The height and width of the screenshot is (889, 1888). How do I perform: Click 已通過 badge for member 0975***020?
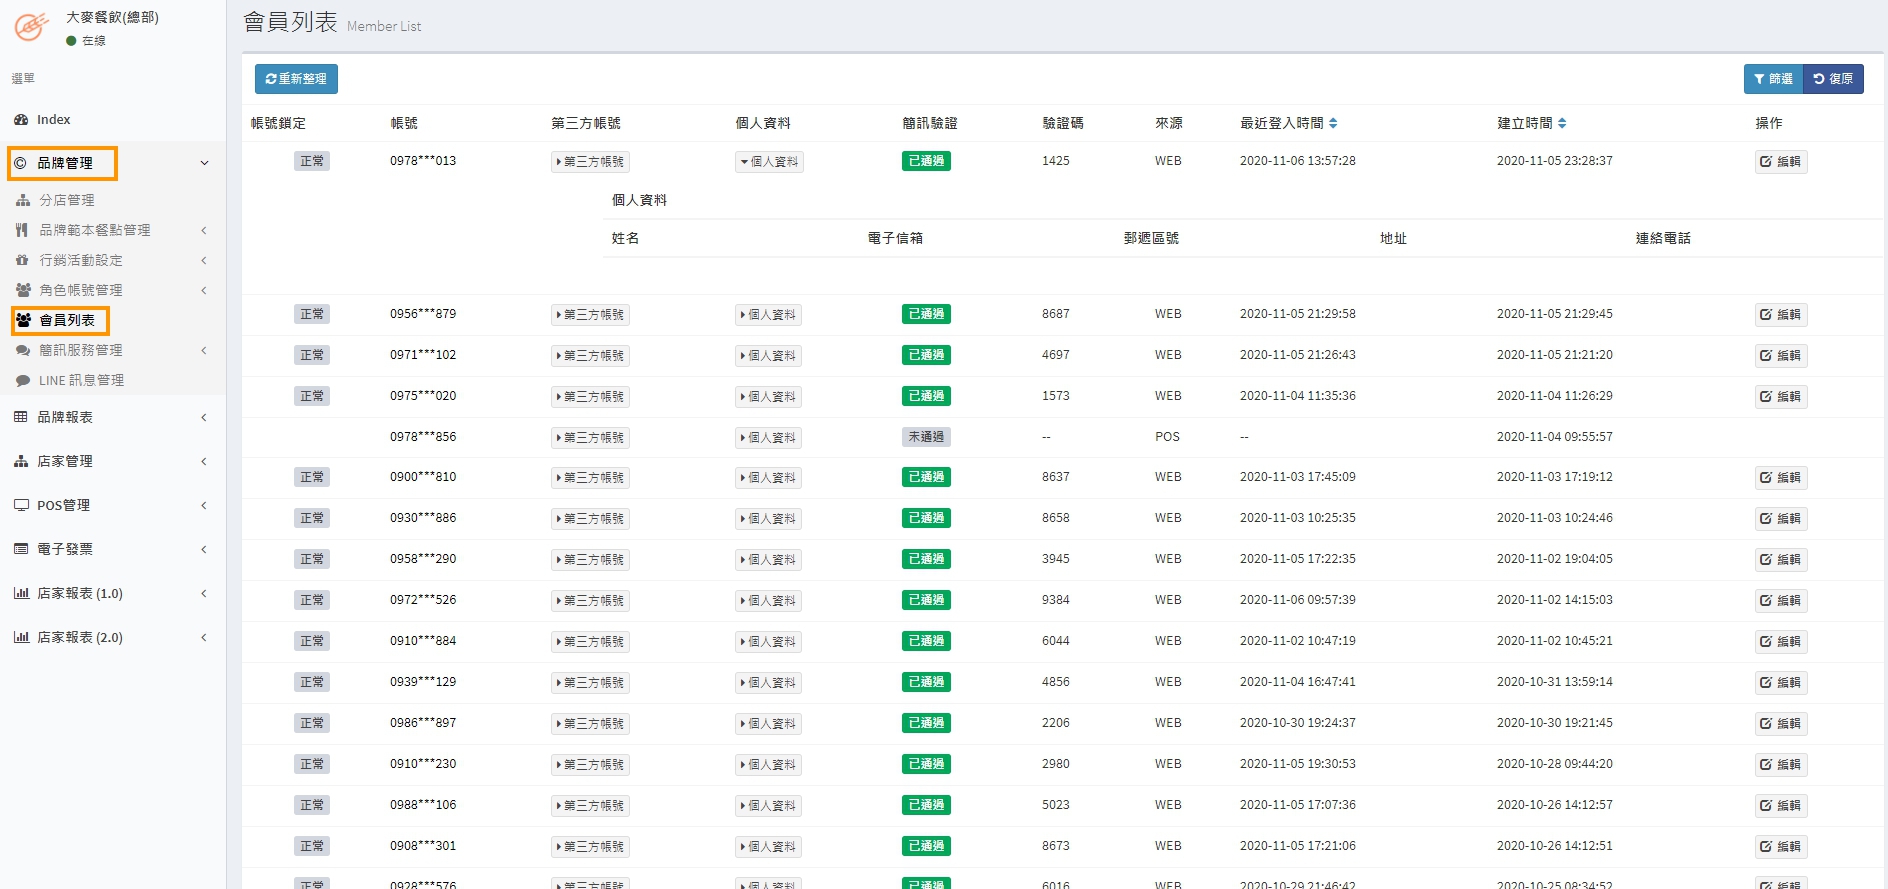click(926, 397)
